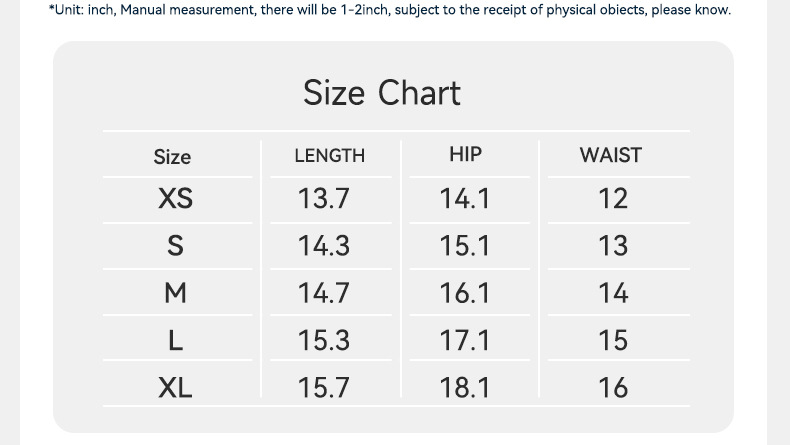Click the L size row label
This screenshot has width=790, height=445.
(x=175, y=340)
